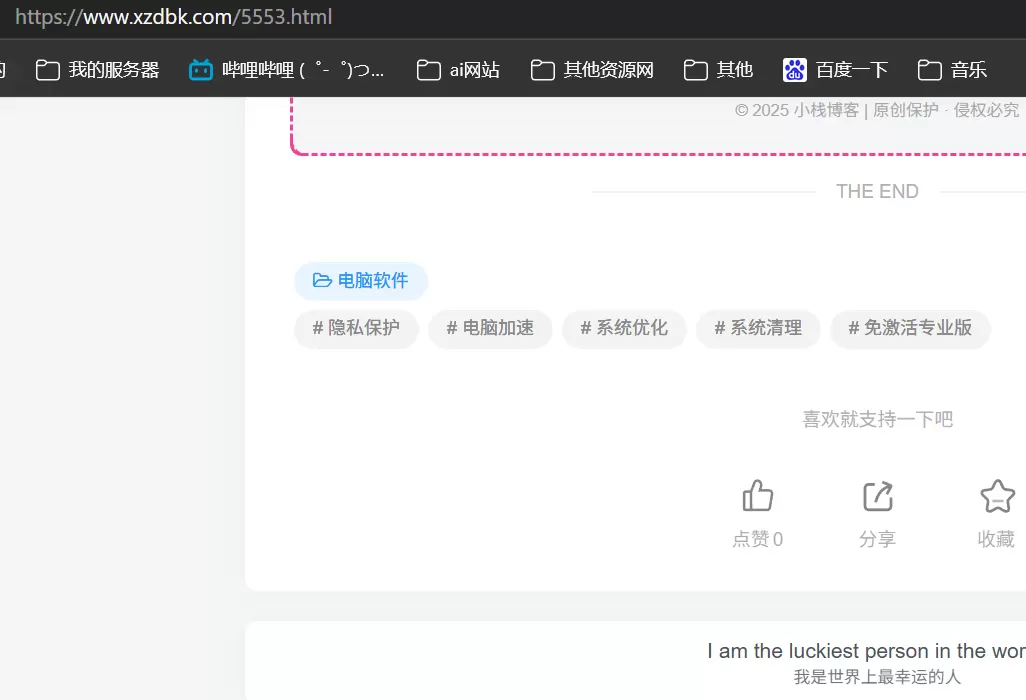Open the 电脑软件 category link
The image size is (1026, 700).
coord(361,281)
